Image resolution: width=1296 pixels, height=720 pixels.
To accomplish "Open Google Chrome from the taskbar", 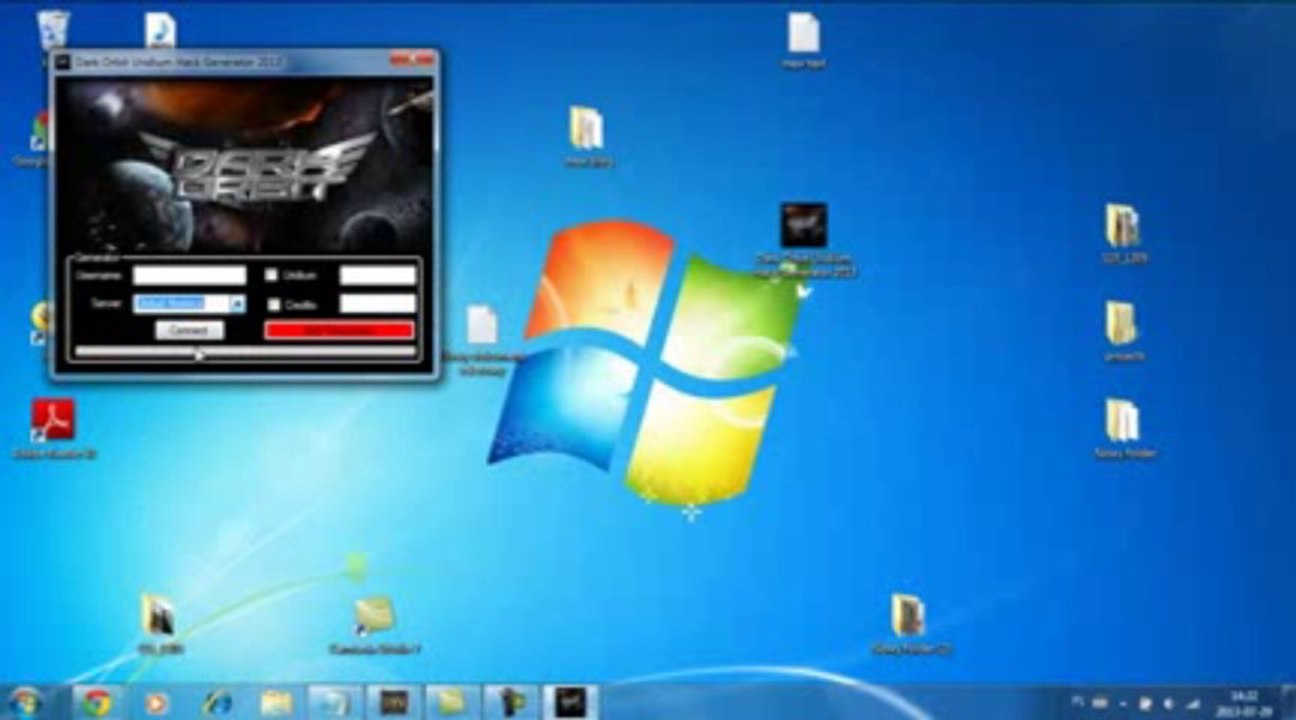I will pyautogui.click(x=97, y=702).
